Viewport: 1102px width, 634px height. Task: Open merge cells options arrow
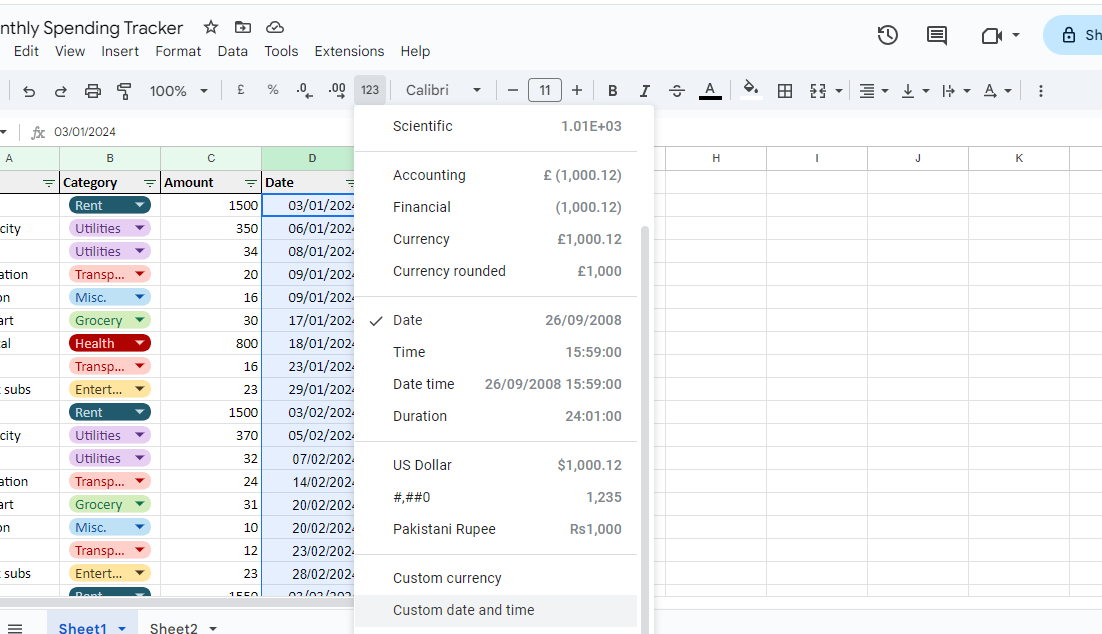838,91
